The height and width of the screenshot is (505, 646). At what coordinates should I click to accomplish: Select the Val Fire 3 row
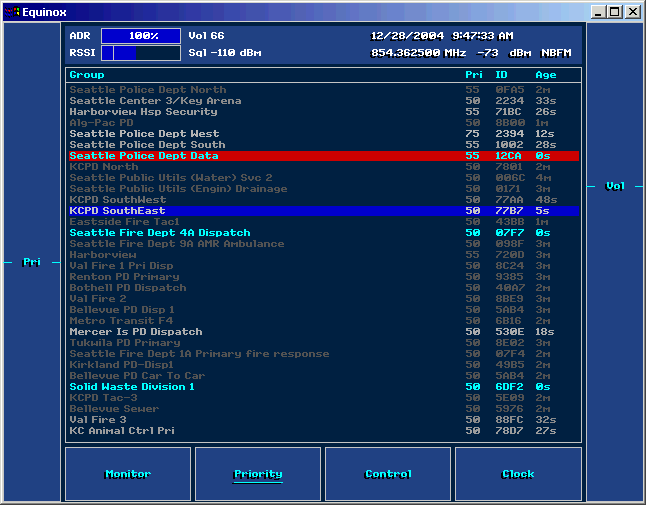[324, 420]
